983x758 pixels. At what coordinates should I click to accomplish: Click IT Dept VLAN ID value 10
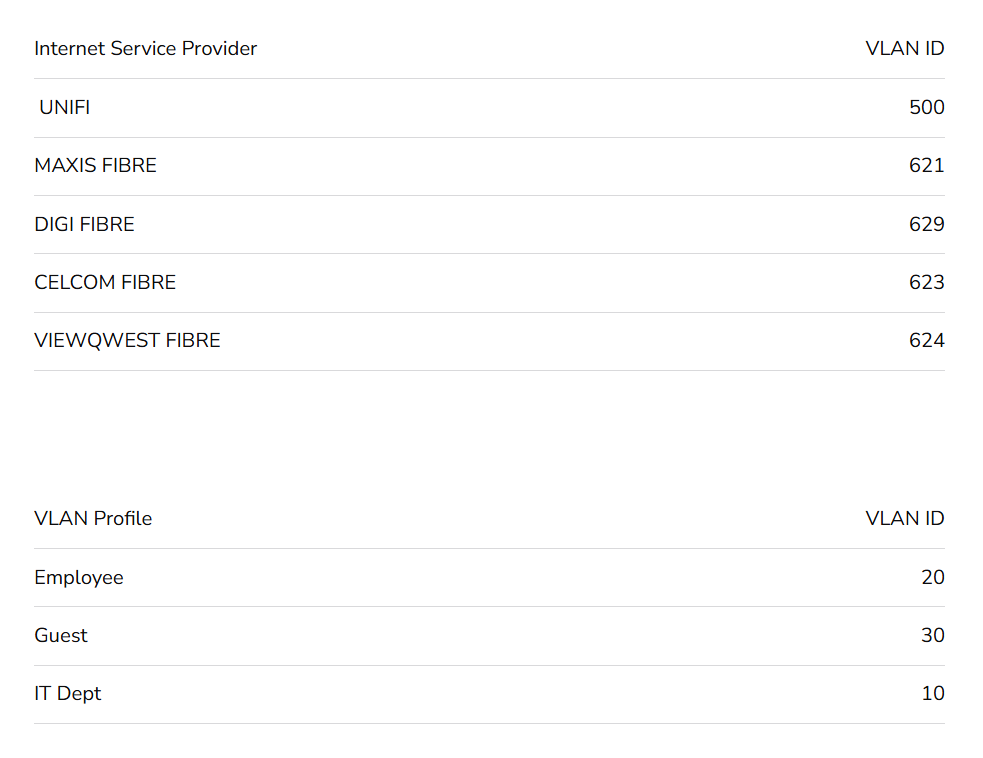(932, 694)
